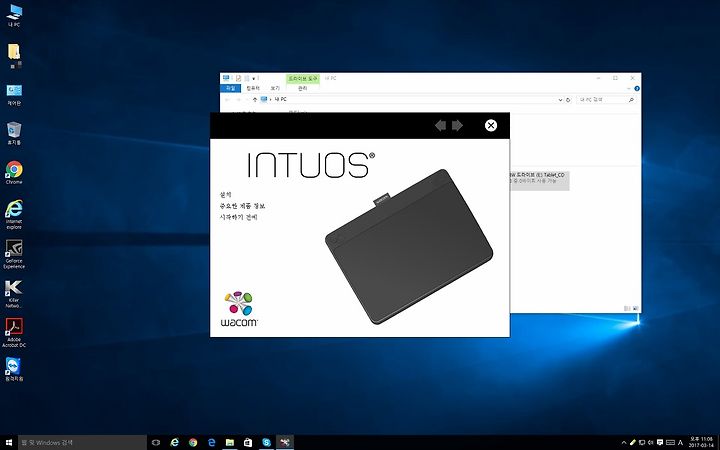Switch Explorer to large icons view

point(636,309)
